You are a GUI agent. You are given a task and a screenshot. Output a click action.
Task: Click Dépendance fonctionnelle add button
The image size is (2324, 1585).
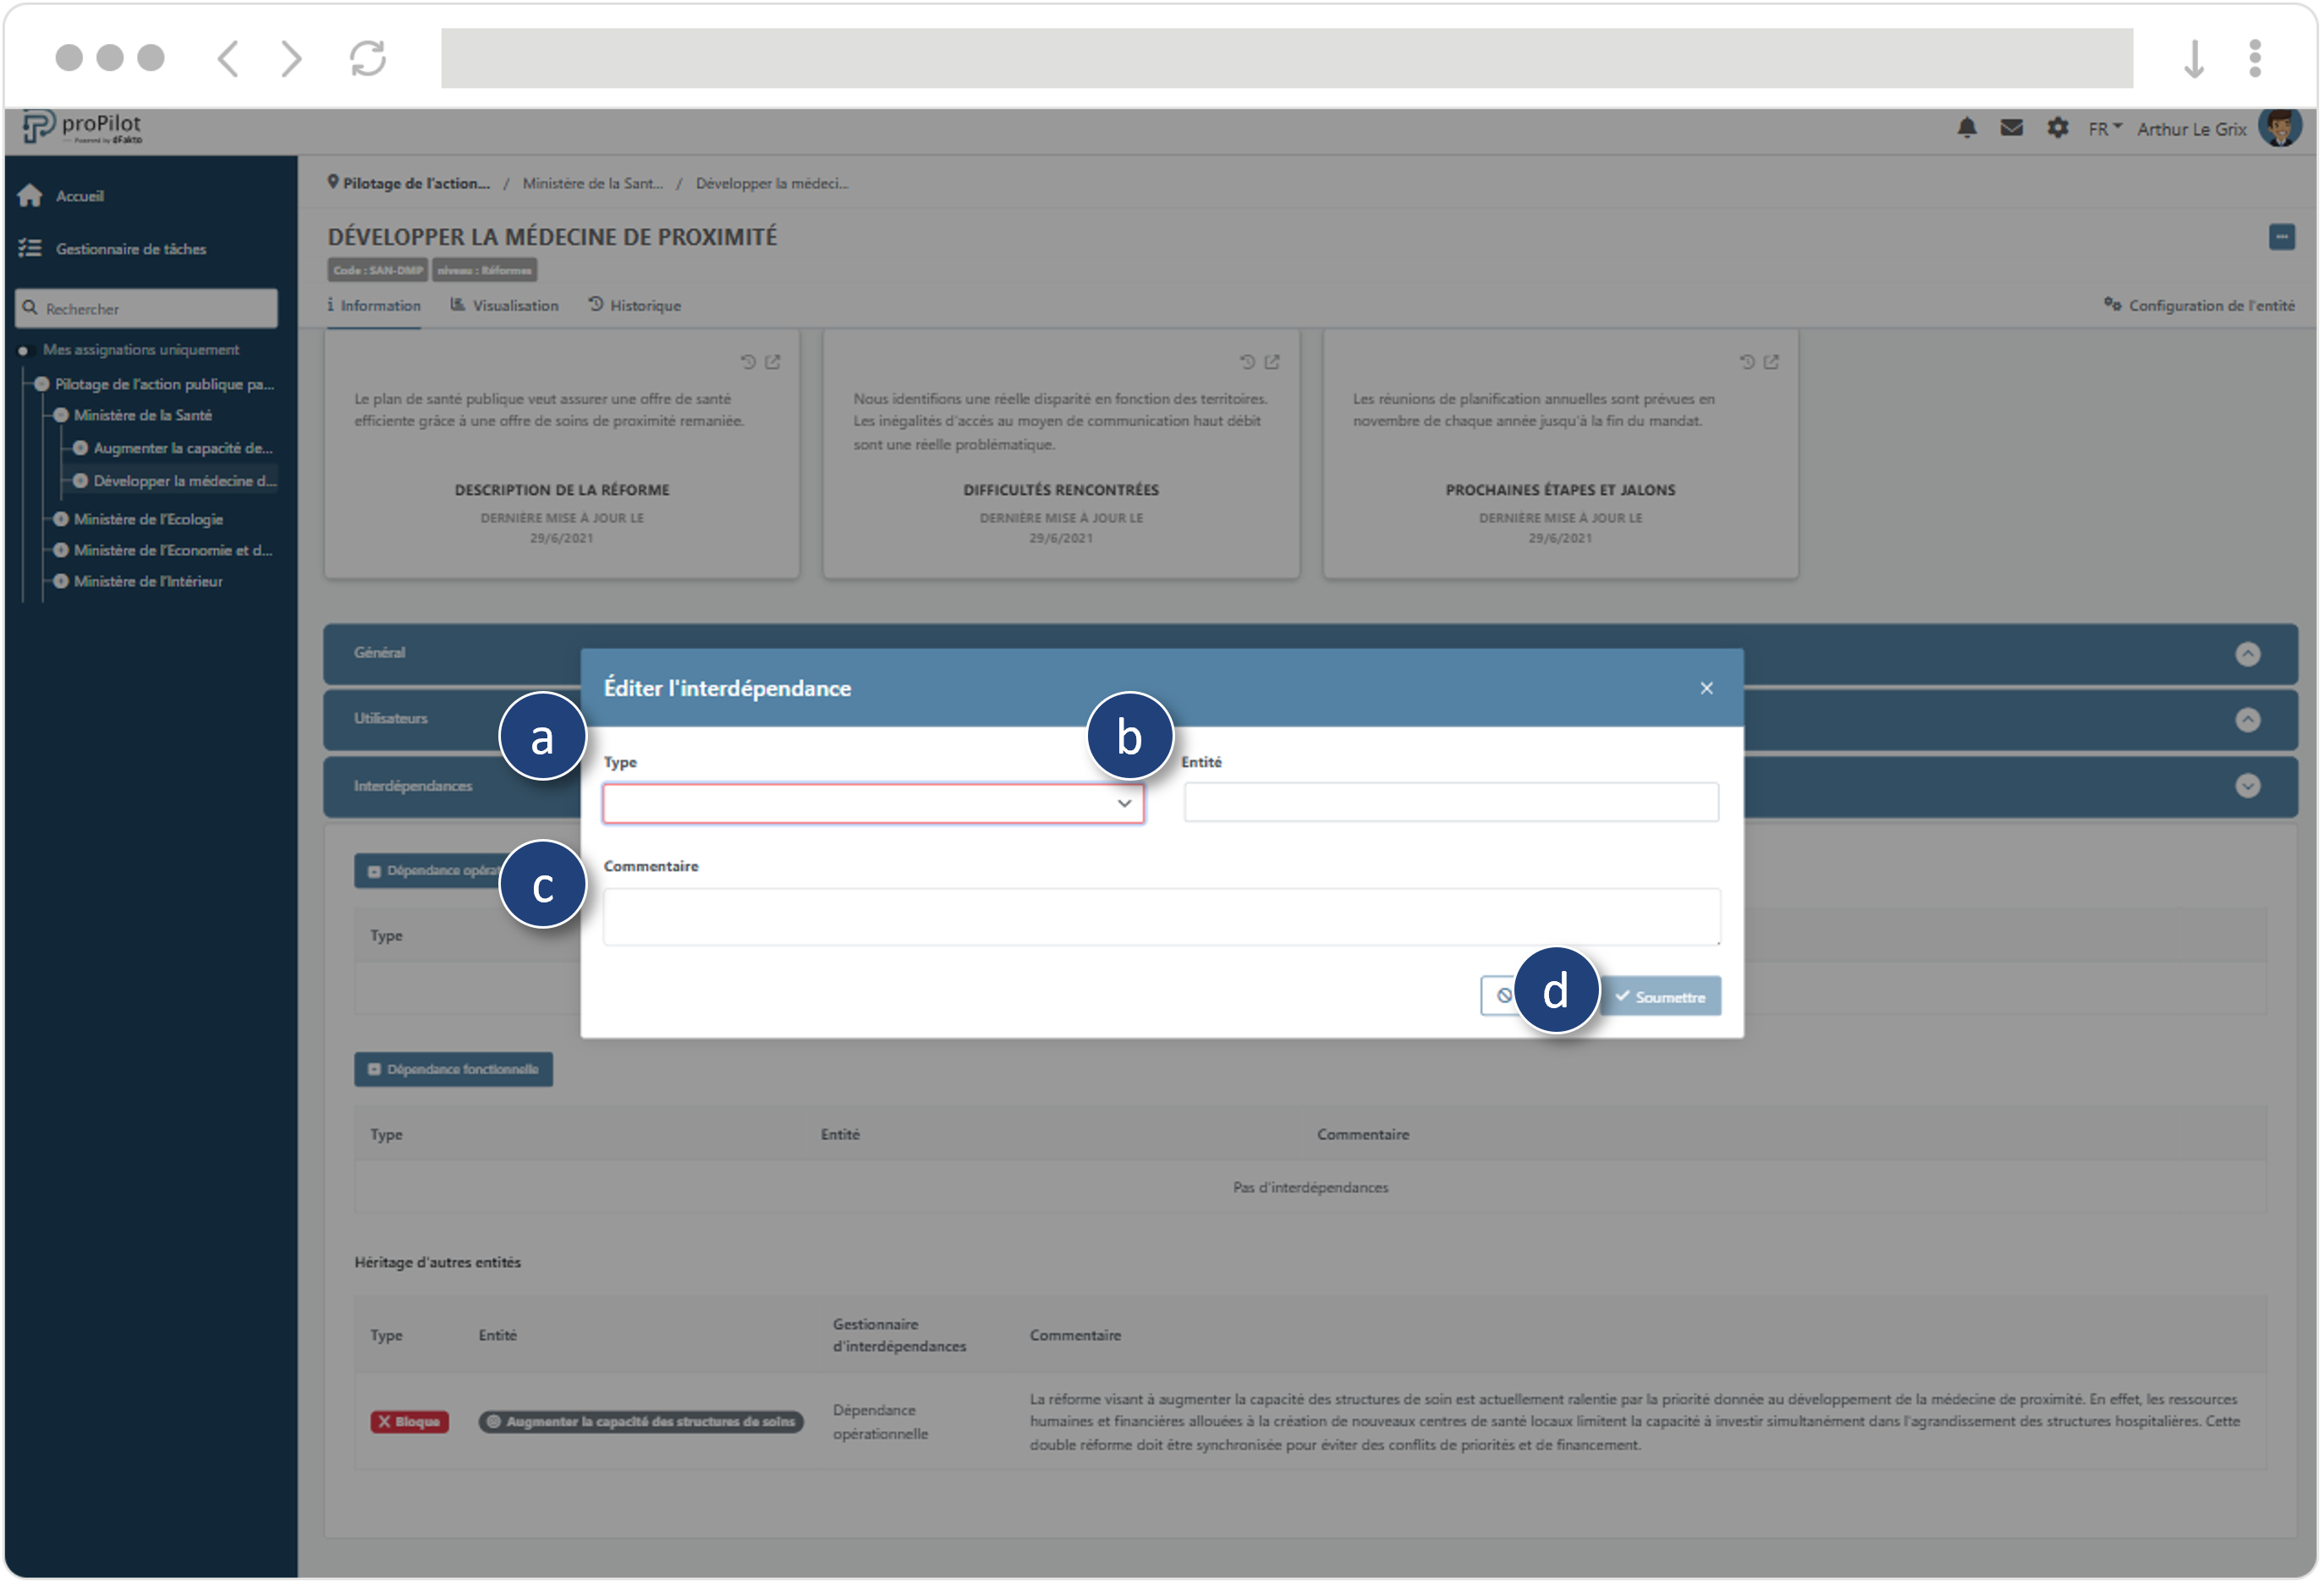pos(453,1069)
